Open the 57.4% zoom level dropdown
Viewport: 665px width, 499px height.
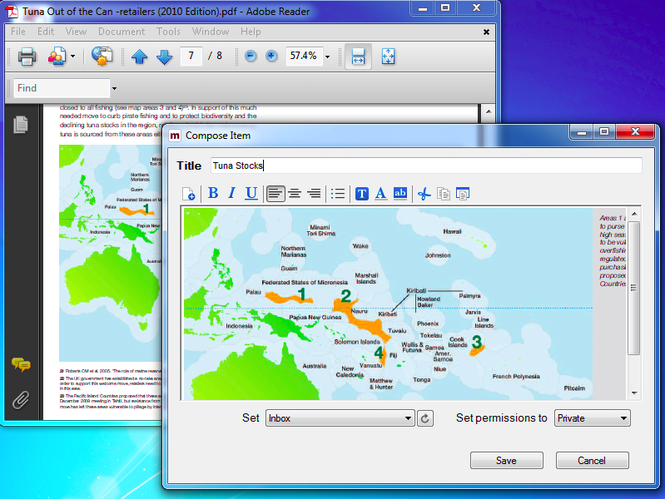327,57
